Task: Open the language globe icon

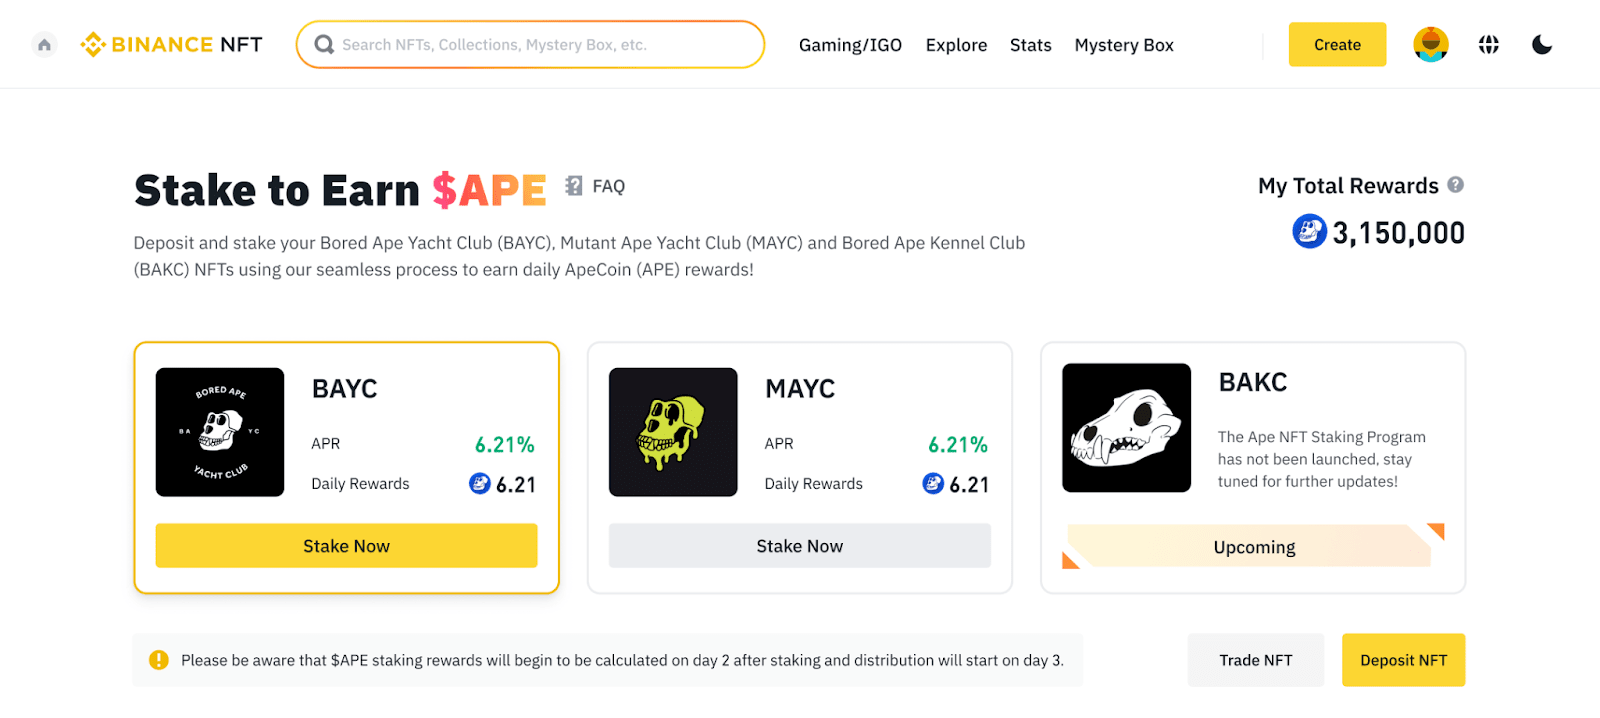Action: tap(1488, 44)
